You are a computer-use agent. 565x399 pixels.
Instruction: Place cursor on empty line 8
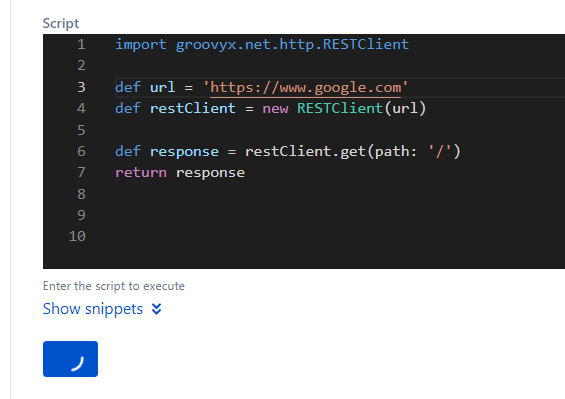click(x=339, y=194)
